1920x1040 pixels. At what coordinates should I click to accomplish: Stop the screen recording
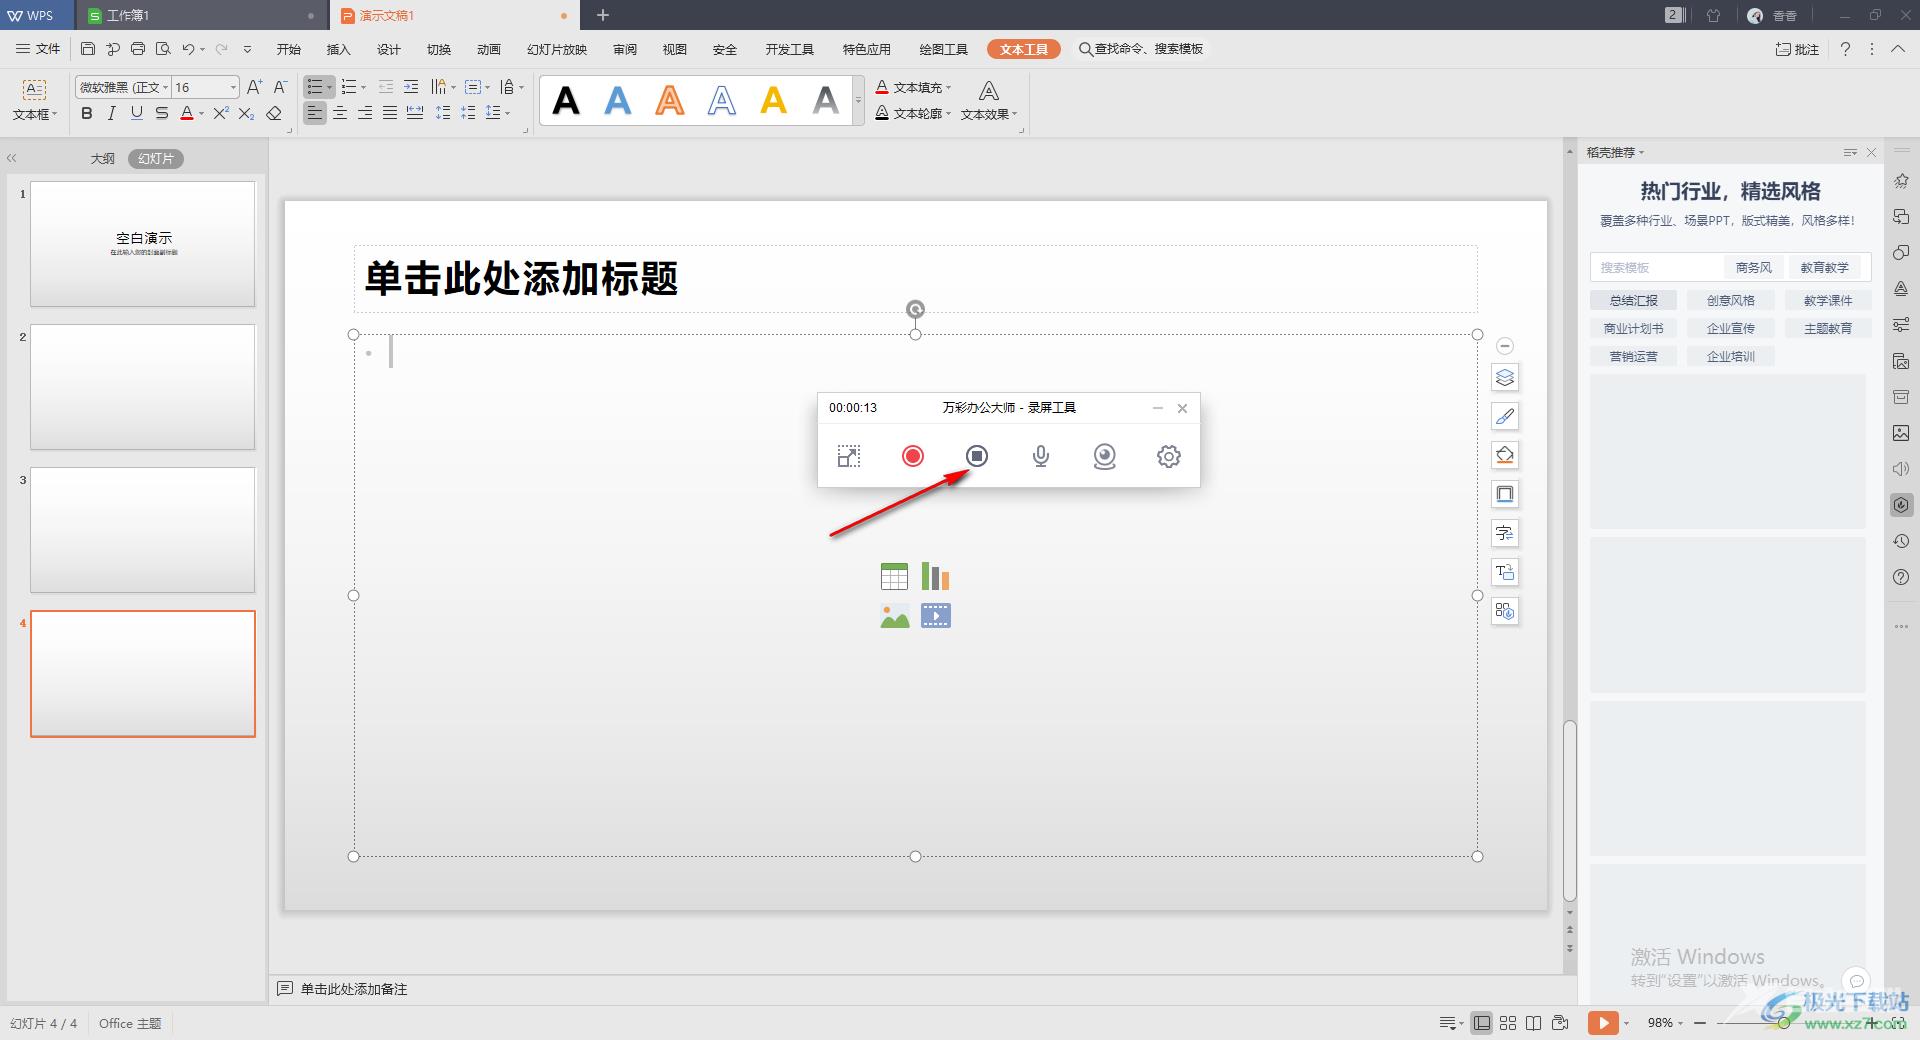coord(977,456)
